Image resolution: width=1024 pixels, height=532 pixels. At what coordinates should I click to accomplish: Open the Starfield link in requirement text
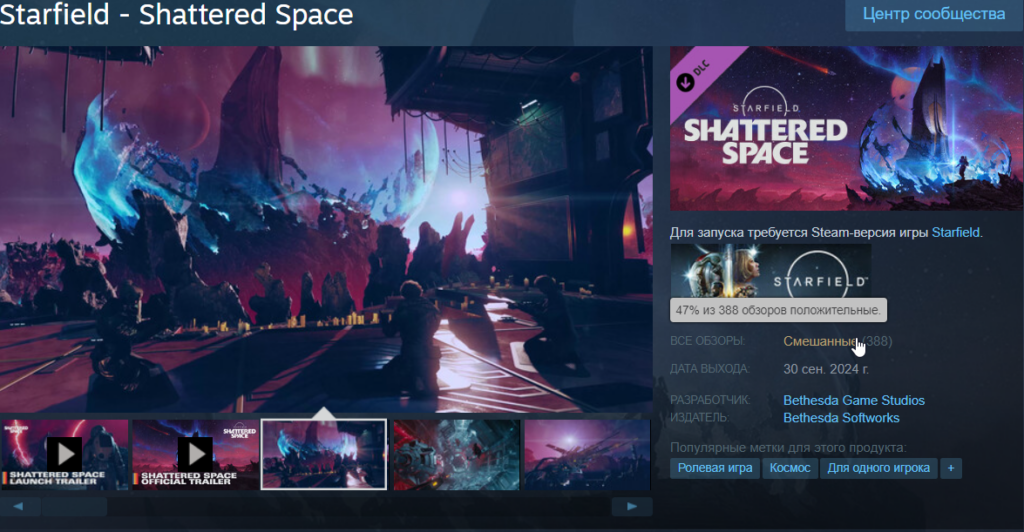pyautogui.click(x=955, y=232)
